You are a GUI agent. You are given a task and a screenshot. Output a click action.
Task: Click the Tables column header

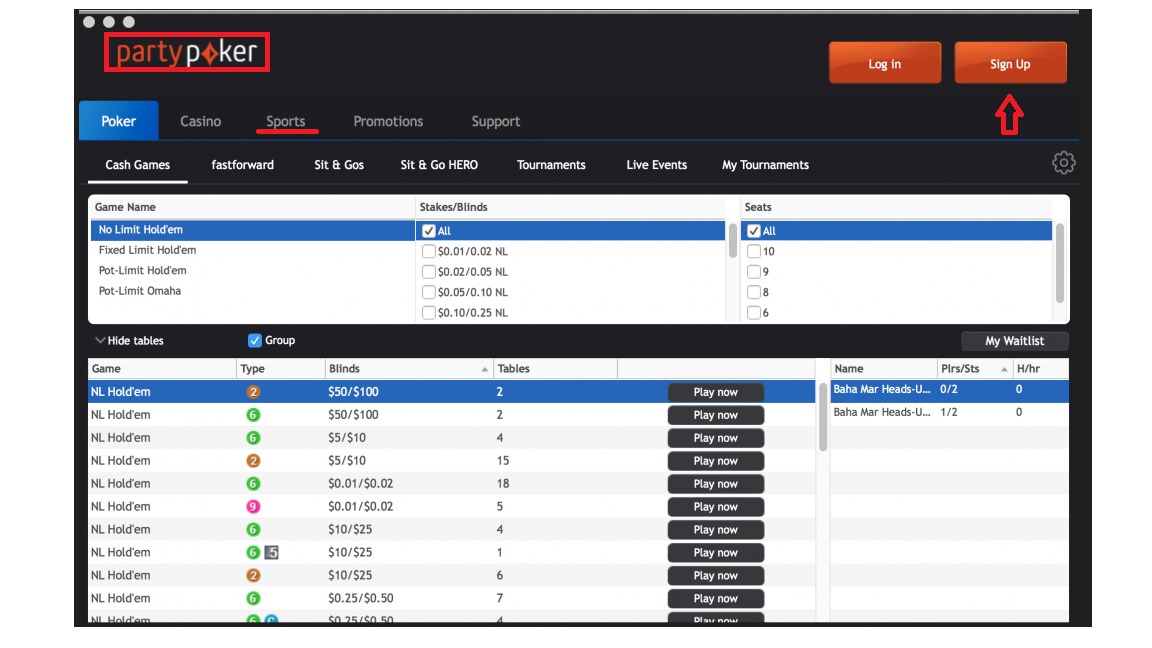(555, 369)
